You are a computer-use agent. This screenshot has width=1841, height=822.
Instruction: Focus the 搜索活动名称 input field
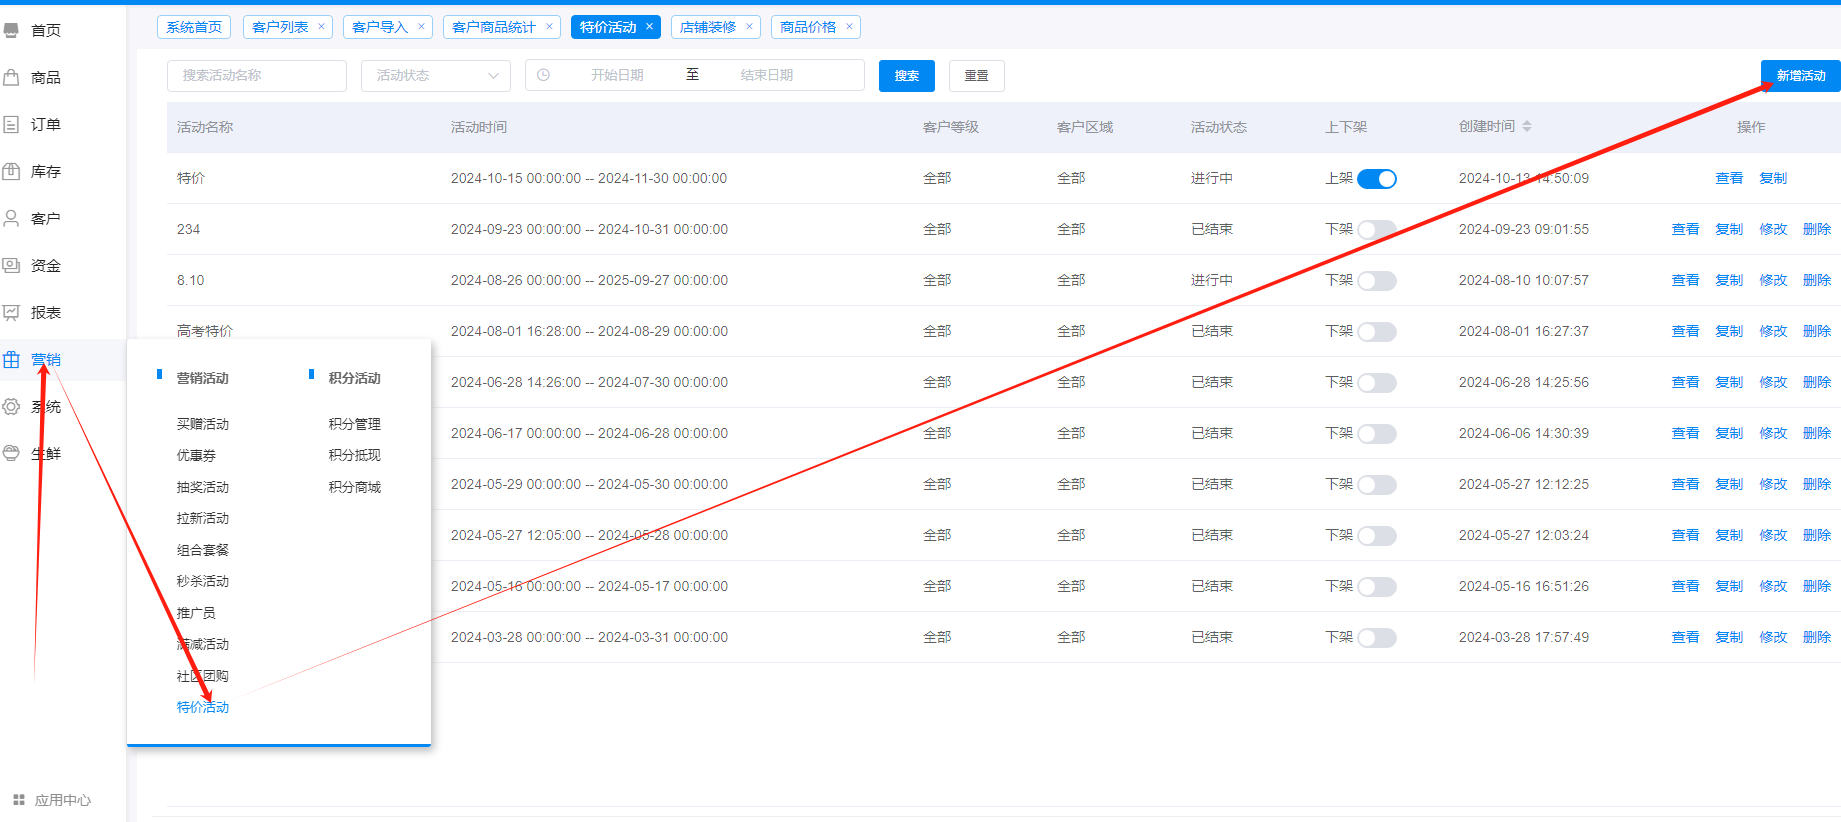(x=257, y=76)
